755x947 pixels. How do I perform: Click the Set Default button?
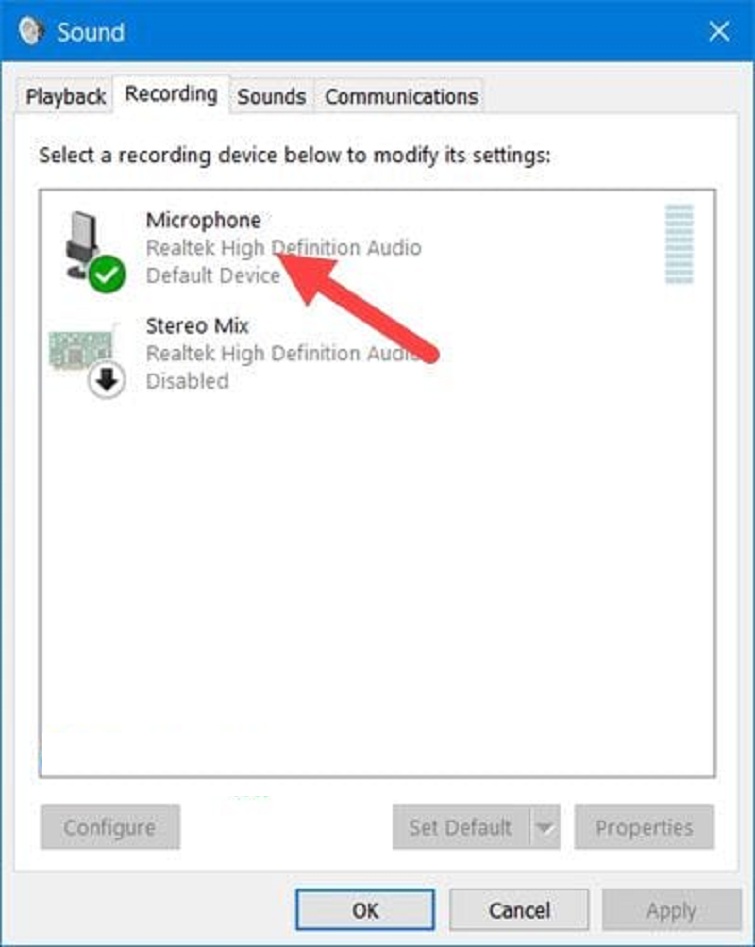pos(461,827)
